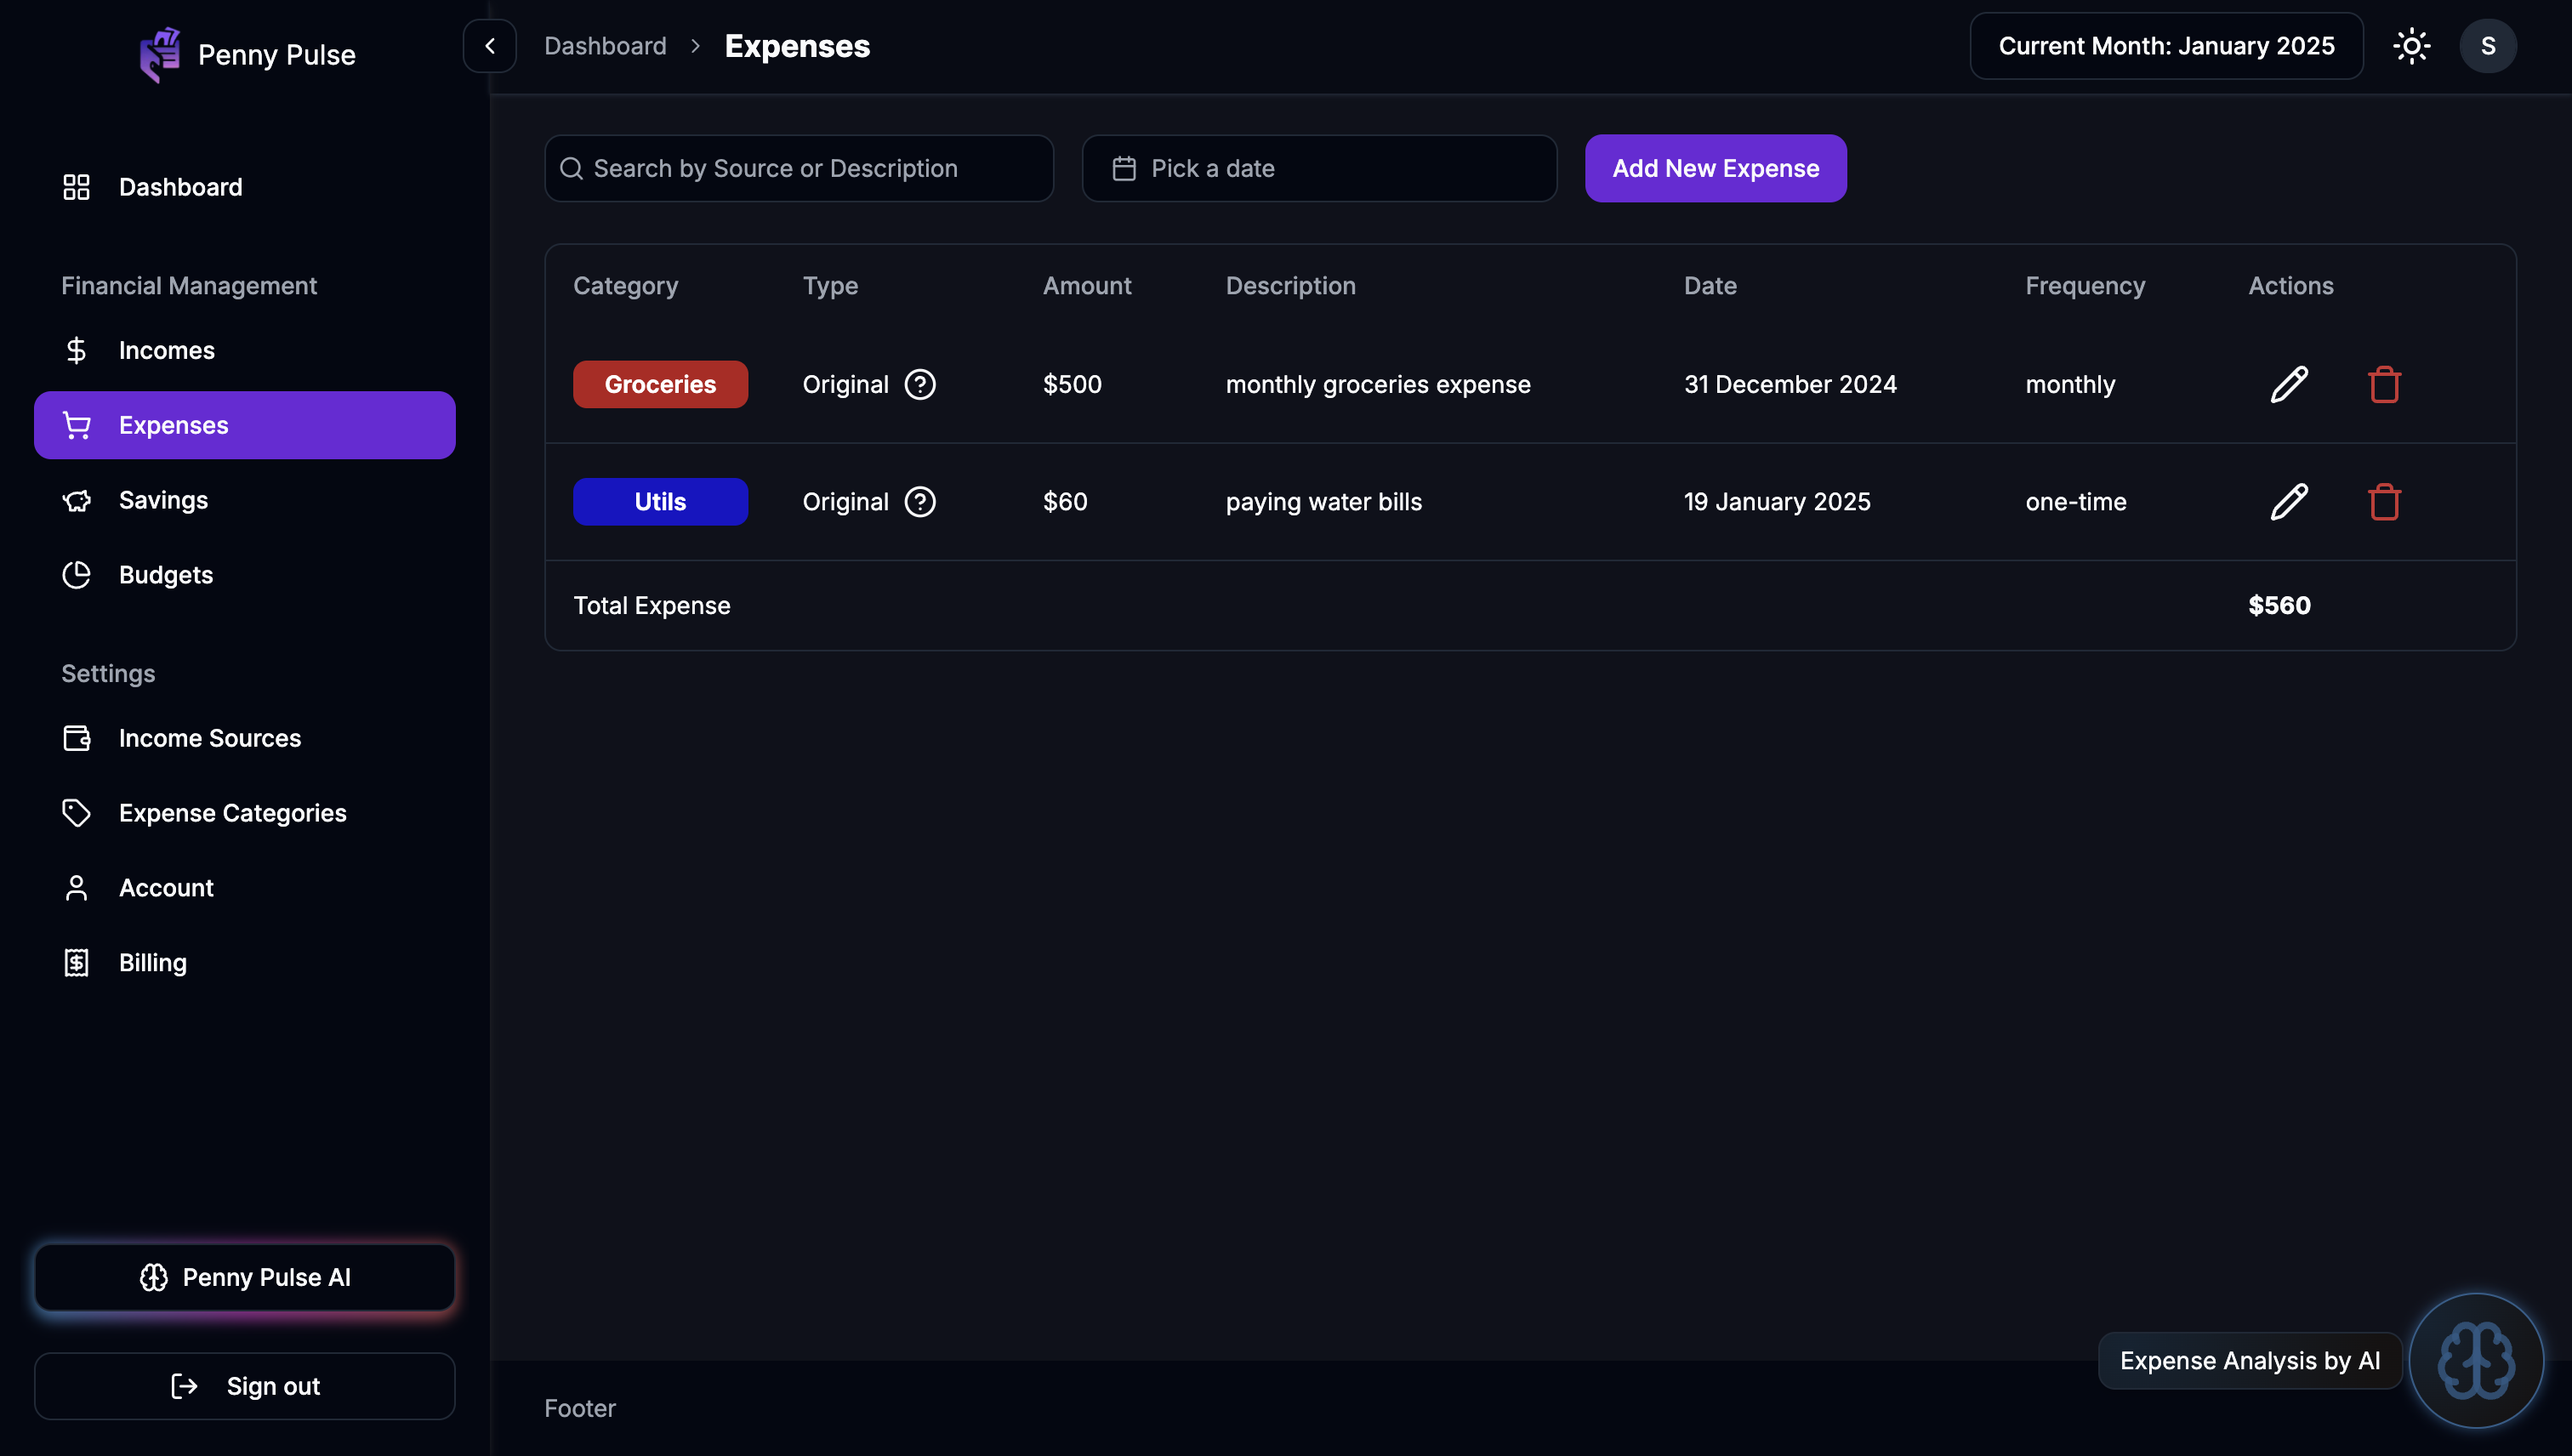Open the Pick a date picker
Viewport: 2572px width, 1456px height.
pos(1319,168)
